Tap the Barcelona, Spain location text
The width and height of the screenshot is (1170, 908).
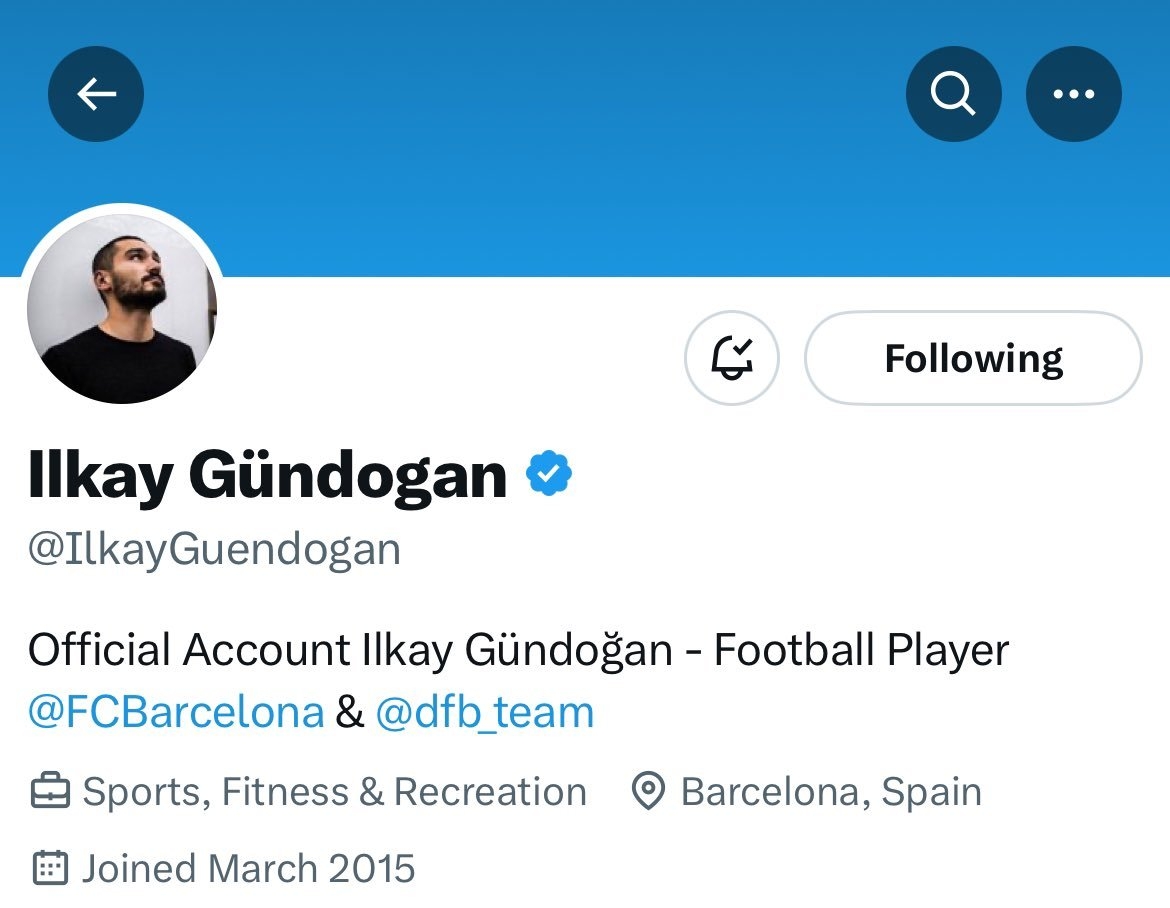click(831, 792)
